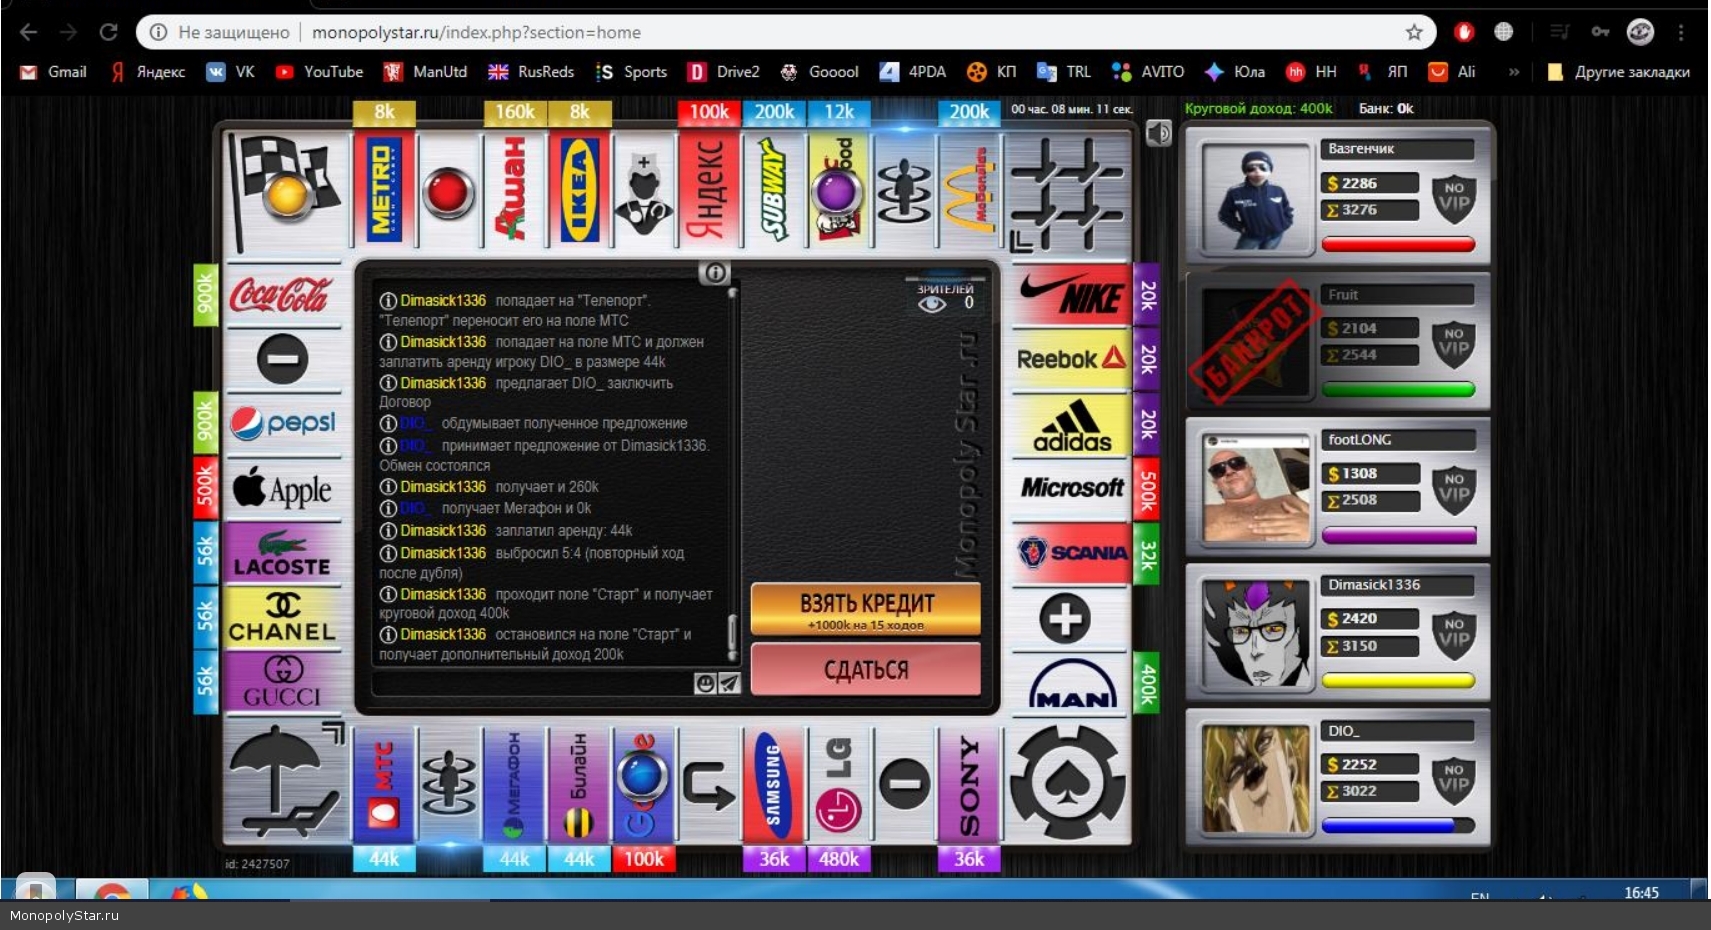
Task: Click the Scania board cell
Action: click(1072, 553)
